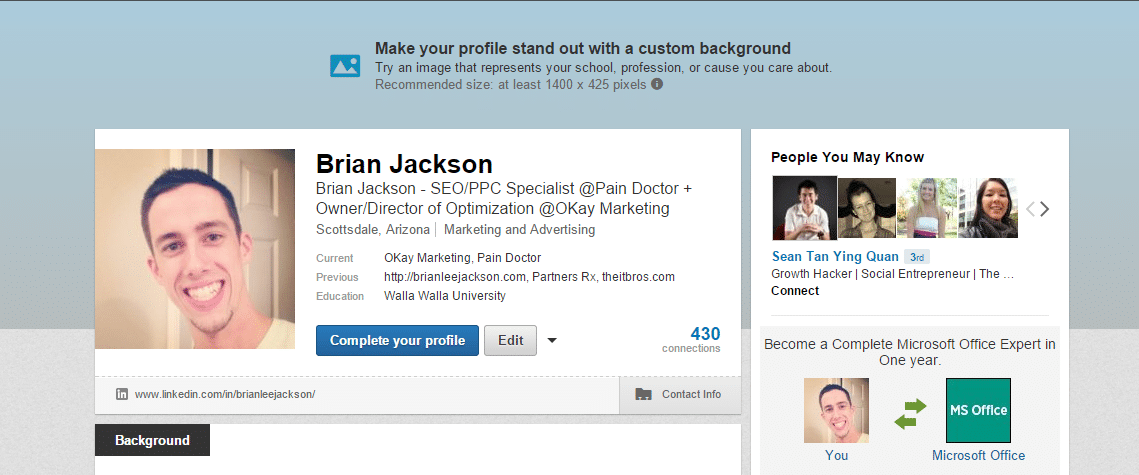1139x475 pixels.
Task: Click your small photo in Office ad
Action: [836, 410]
